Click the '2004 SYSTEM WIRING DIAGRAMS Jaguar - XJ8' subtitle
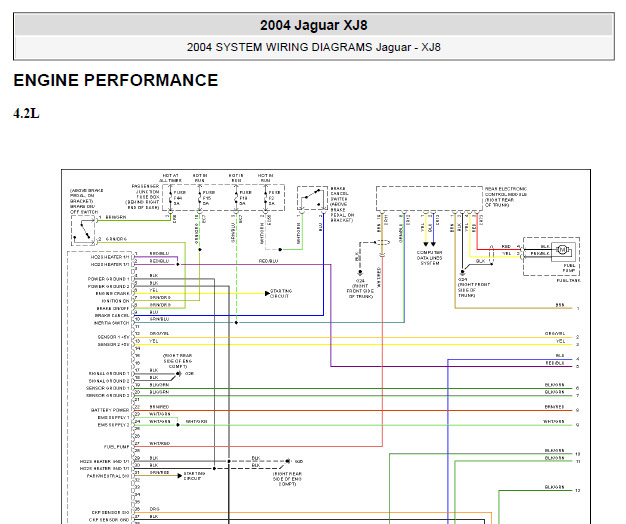The height and width of the screenshot is (524, 626). (313, 47)
